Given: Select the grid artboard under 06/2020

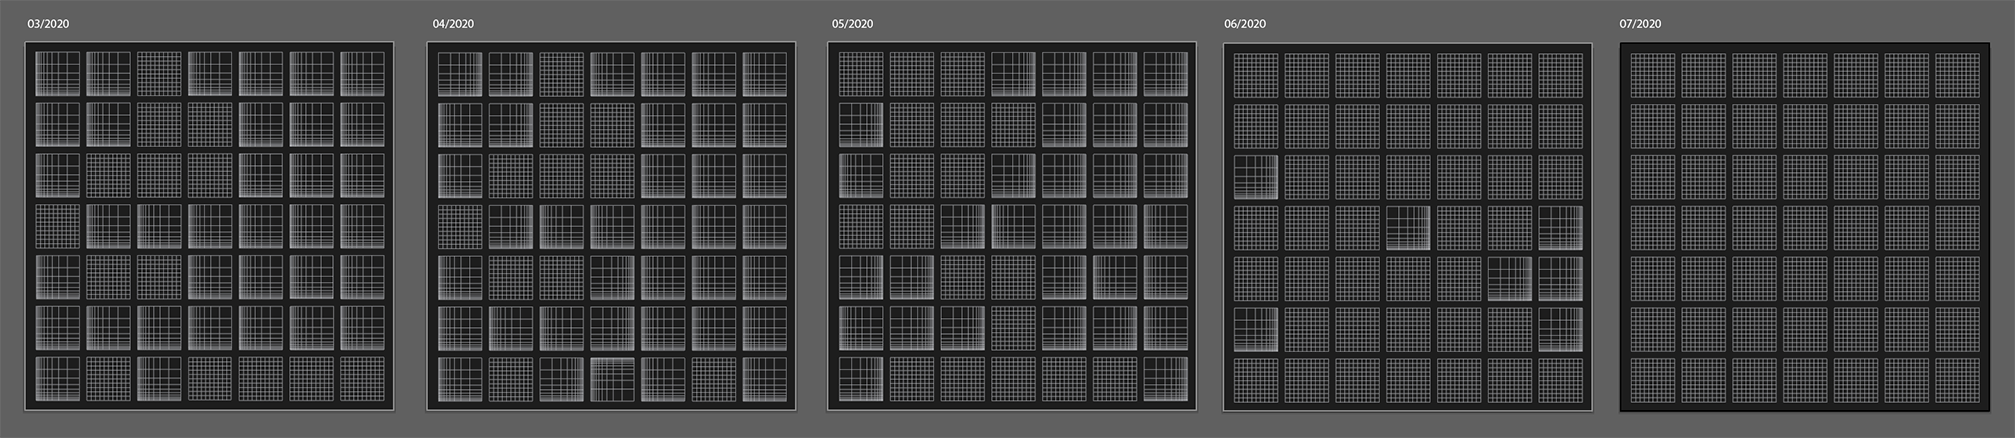Looking at the screenshot, I should pos(1408,226).
